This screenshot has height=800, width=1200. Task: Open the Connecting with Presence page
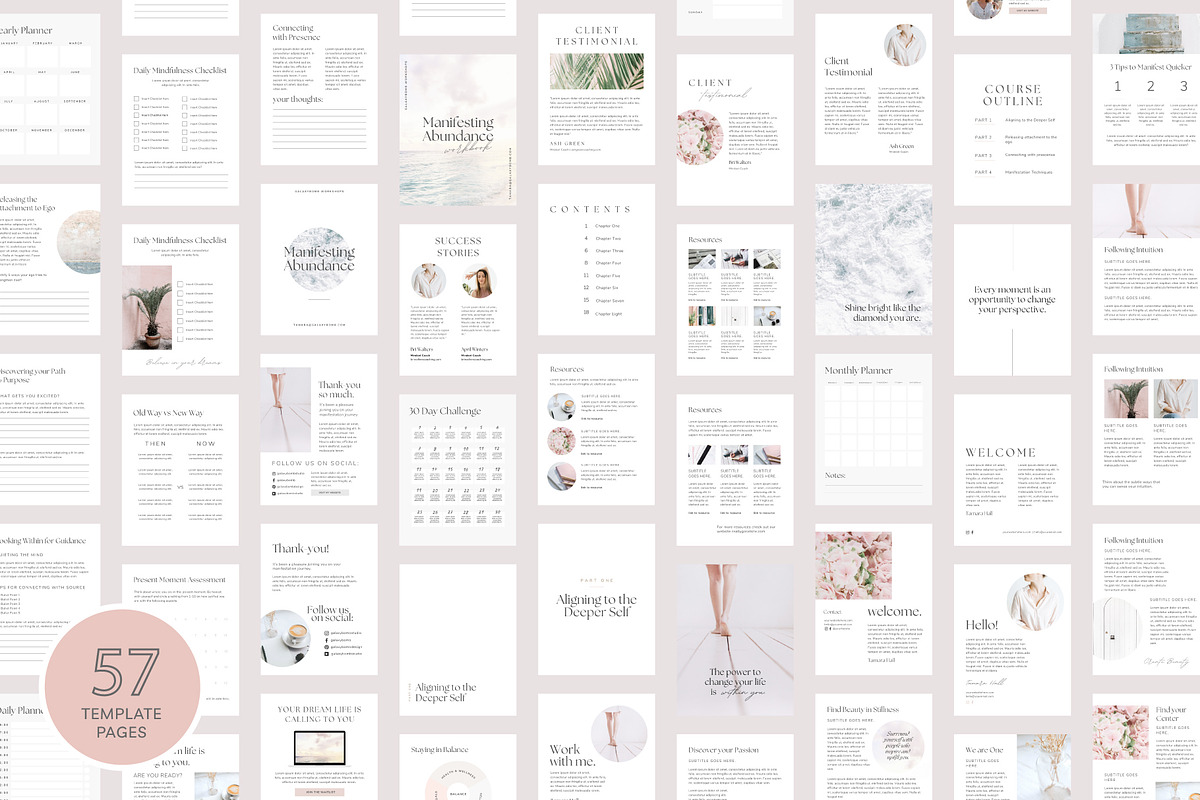[319, 90]
